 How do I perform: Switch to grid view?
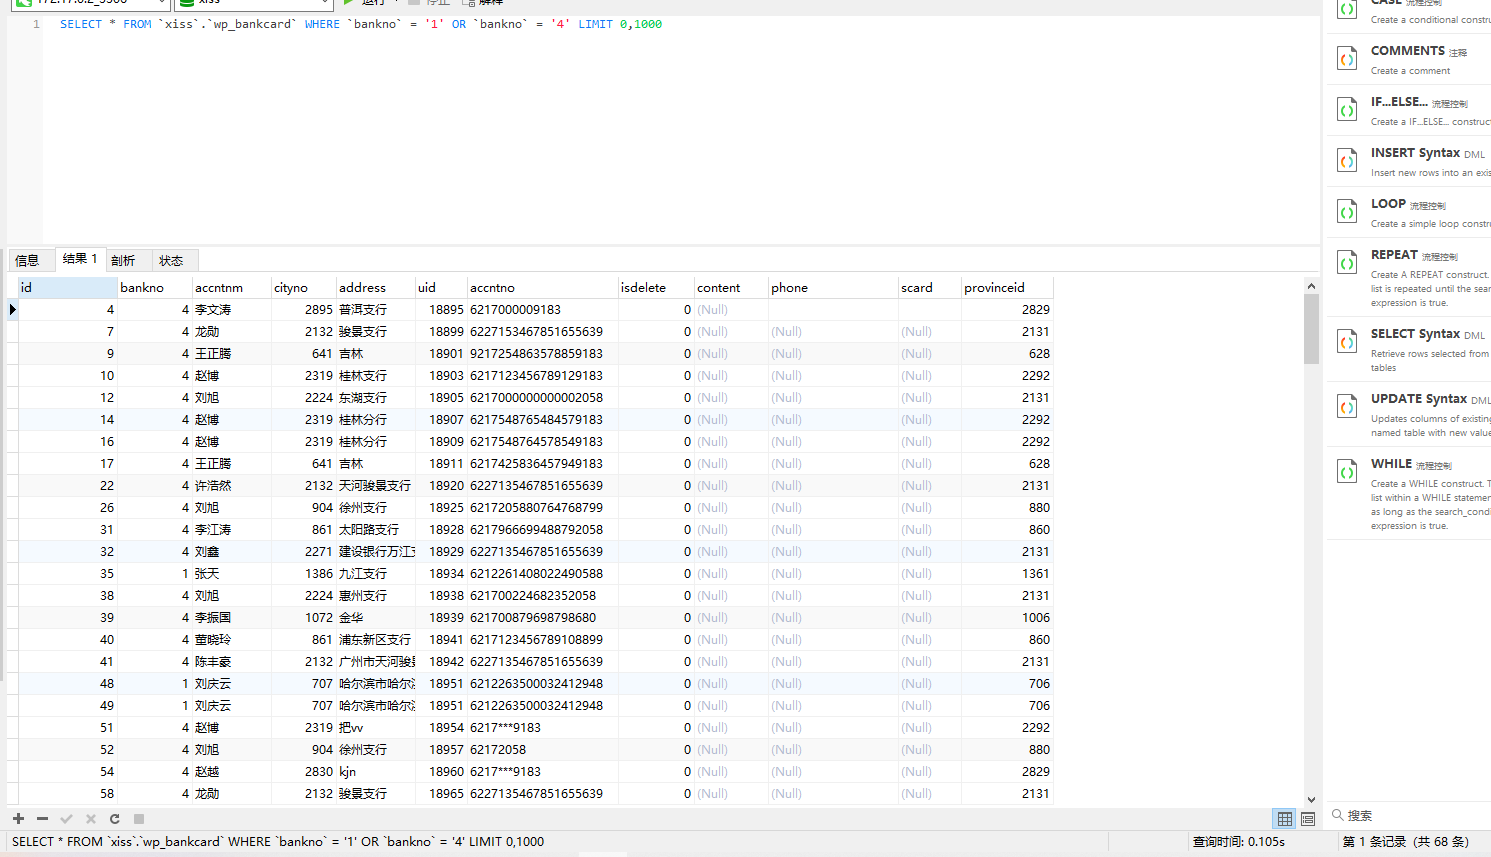1285,818
